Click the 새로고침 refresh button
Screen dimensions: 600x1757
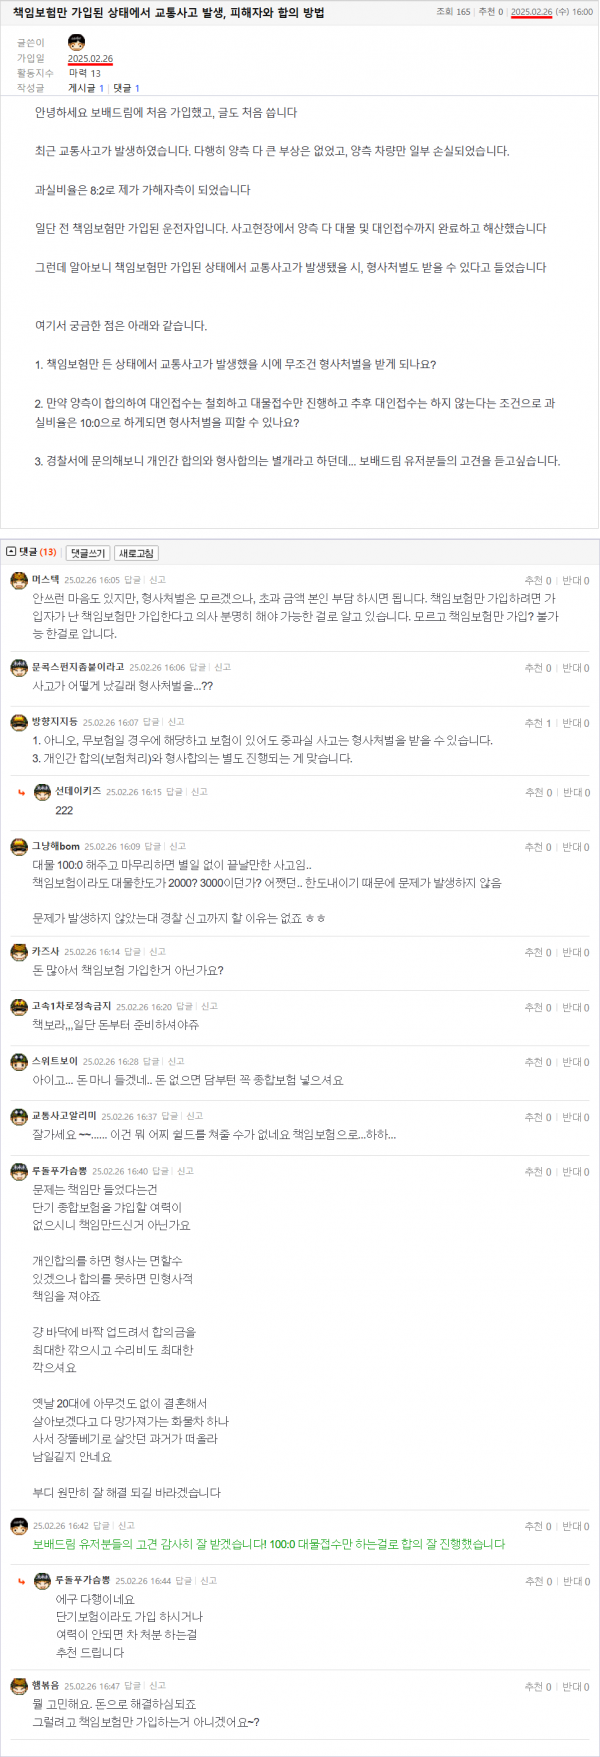pyautogui.click(x=136, y=553)
